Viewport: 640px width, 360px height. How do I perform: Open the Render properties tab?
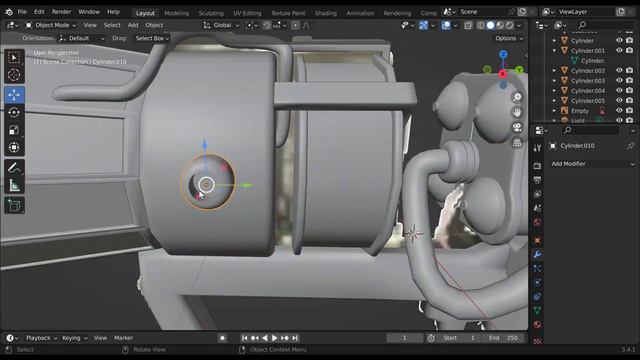[537, 166]
